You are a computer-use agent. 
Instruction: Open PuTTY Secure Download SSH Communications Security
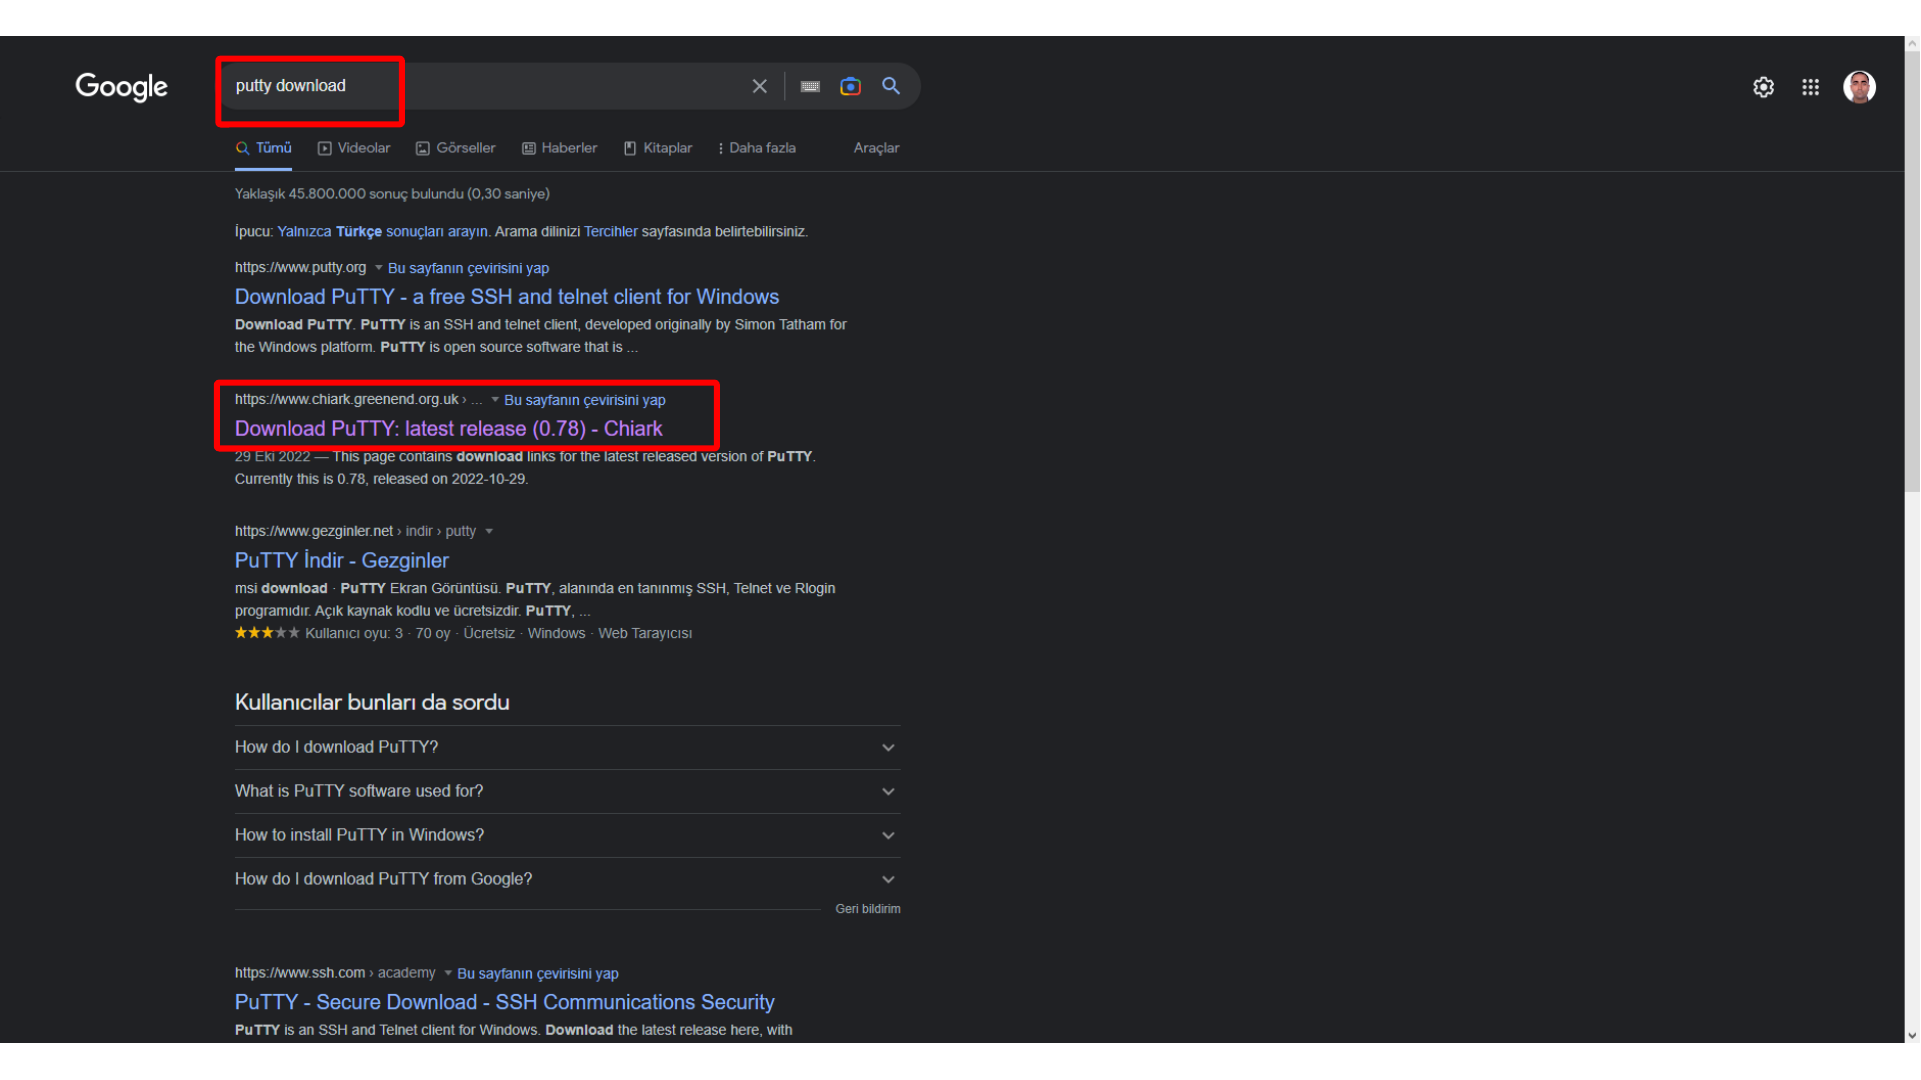pyautogui.click(x=505, y=1003)
